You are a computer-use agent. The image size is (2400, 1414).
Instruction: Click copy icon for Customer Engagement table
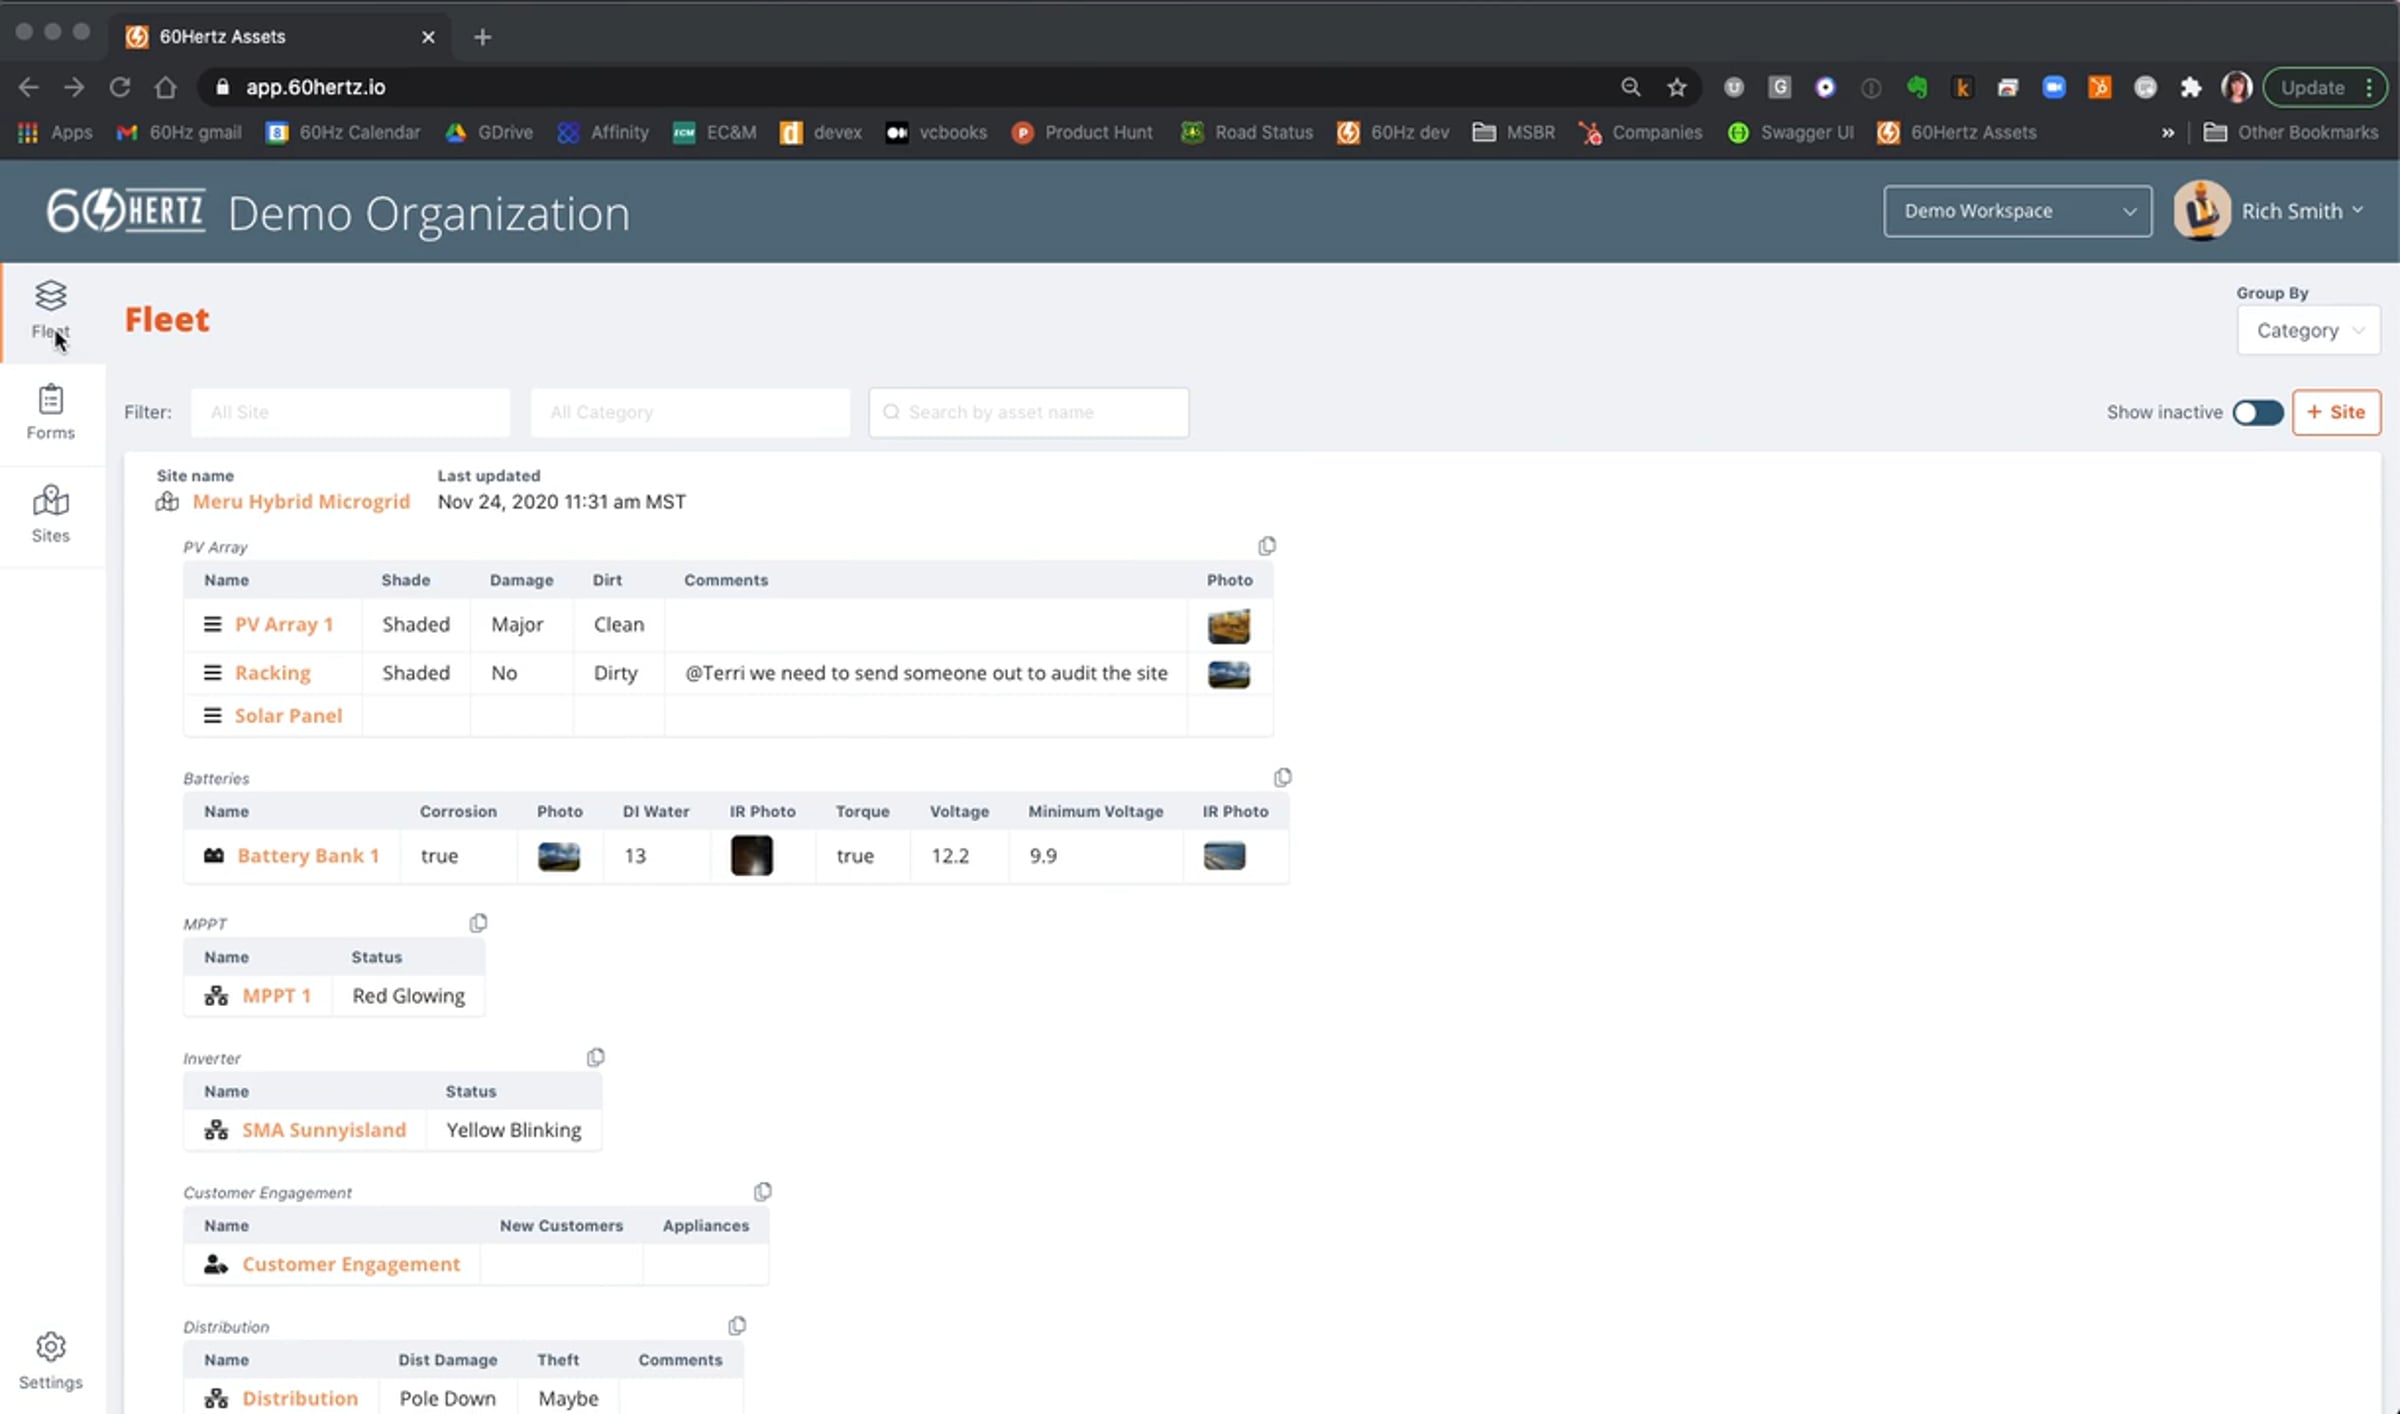coord(762,1191)
